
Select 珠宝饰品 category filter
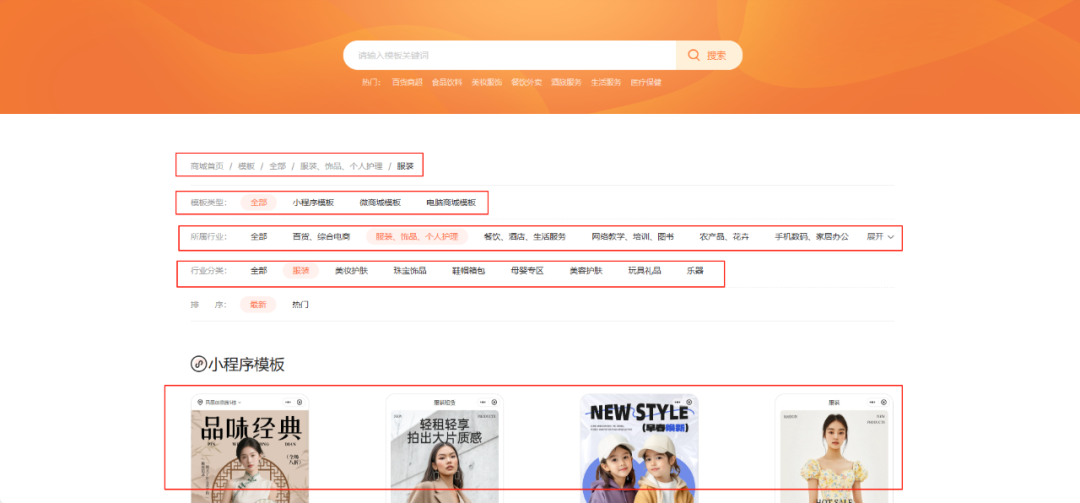(x=410, y=271)
